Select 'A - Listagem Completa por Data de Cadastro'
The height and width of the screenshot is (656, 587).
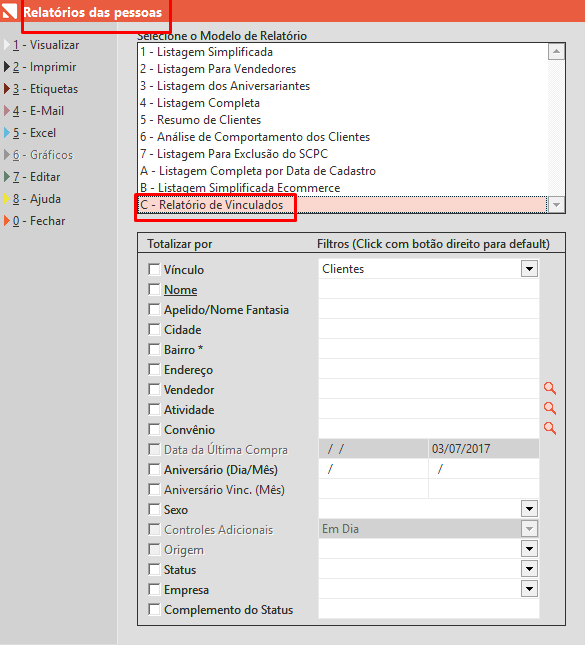click(x=343, y=171)
